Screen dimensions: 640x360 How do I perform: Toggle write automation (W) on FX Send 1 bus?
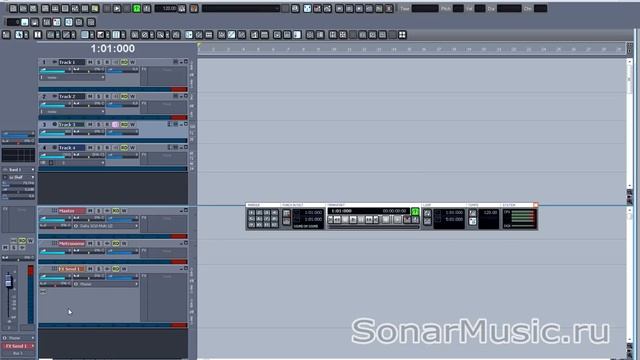pyautogui.click(x=124, y=269)
